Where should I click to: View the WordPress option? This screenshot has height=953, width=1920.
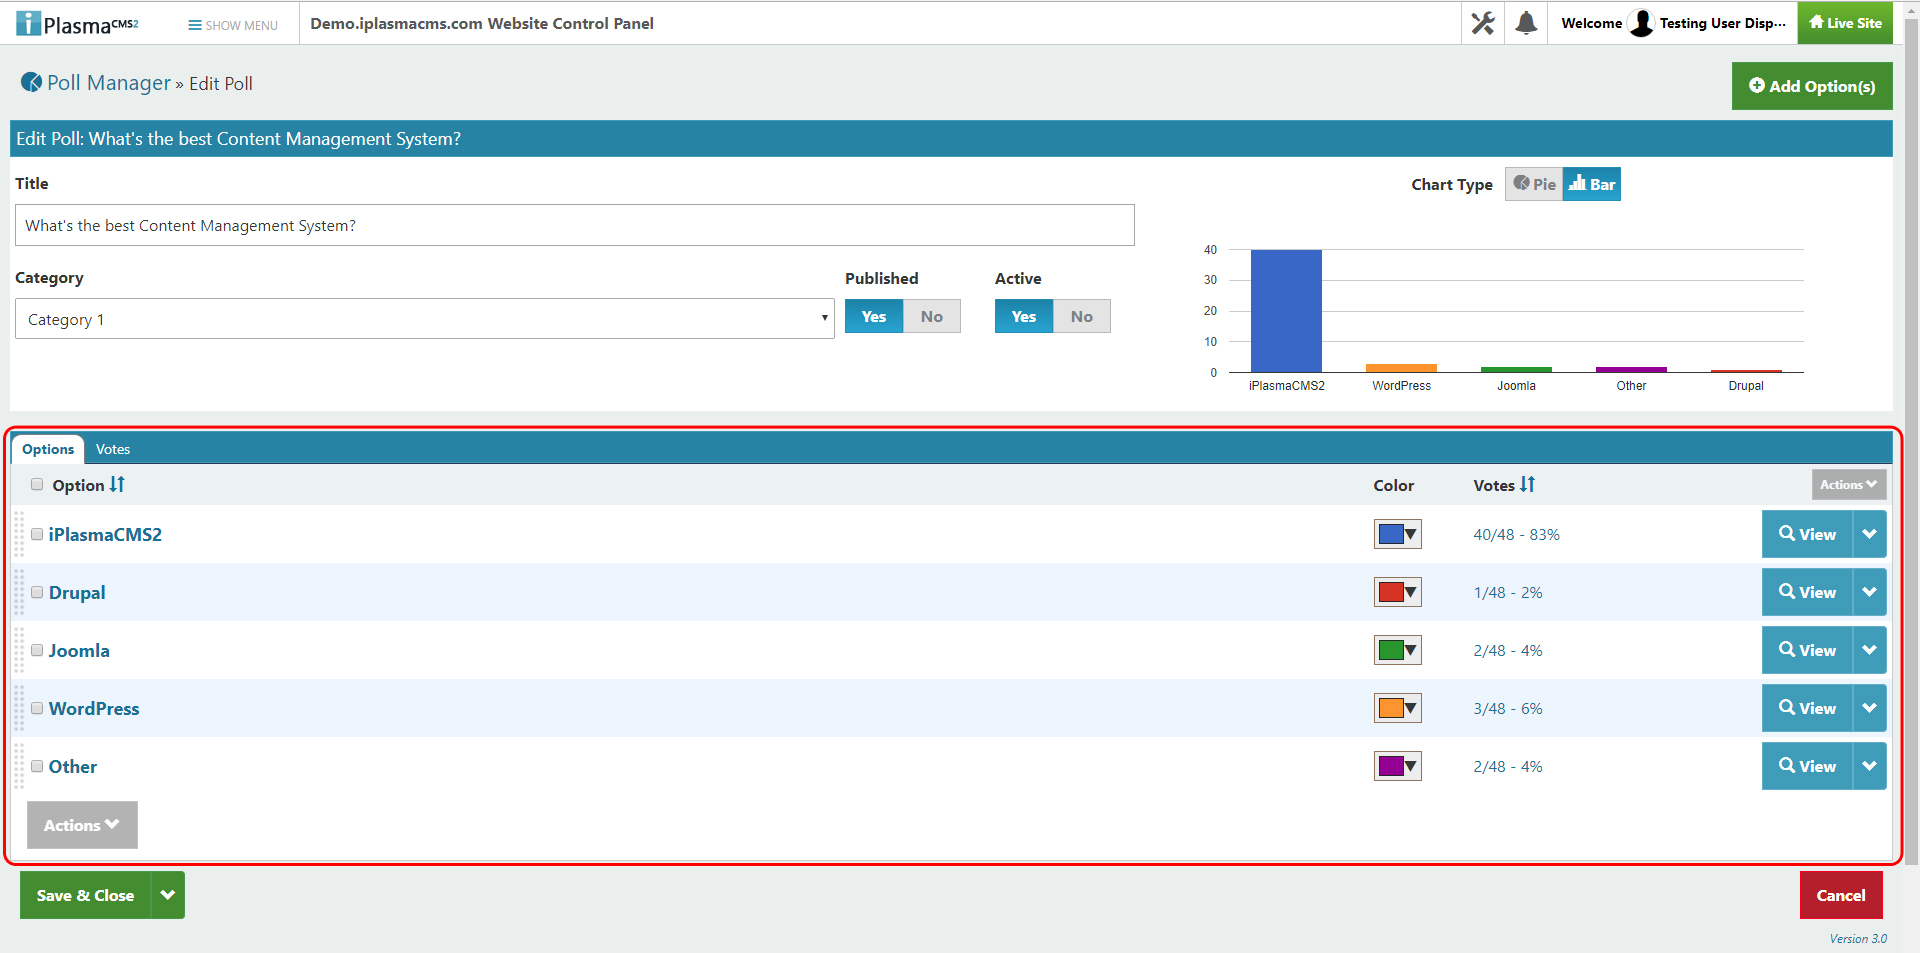pos(1807,708)
